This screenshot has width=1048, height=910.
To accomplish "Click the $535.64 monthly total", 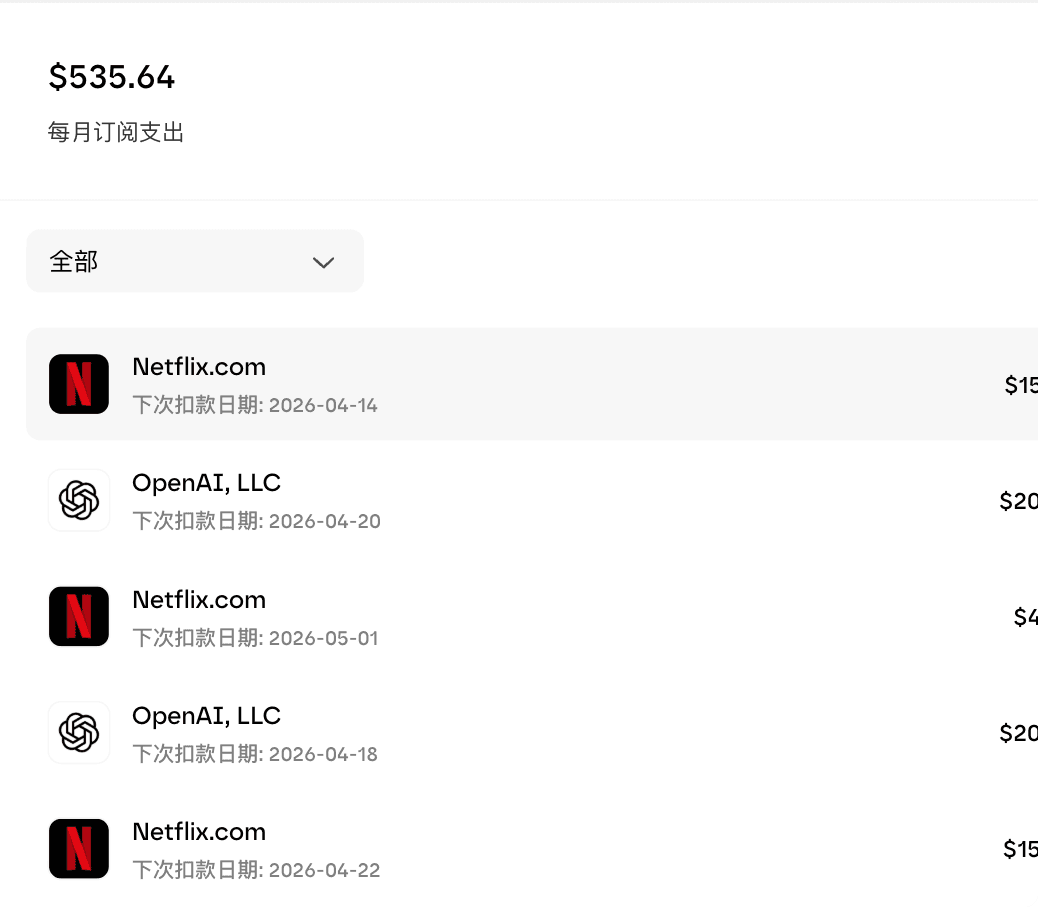I will 112,77.
